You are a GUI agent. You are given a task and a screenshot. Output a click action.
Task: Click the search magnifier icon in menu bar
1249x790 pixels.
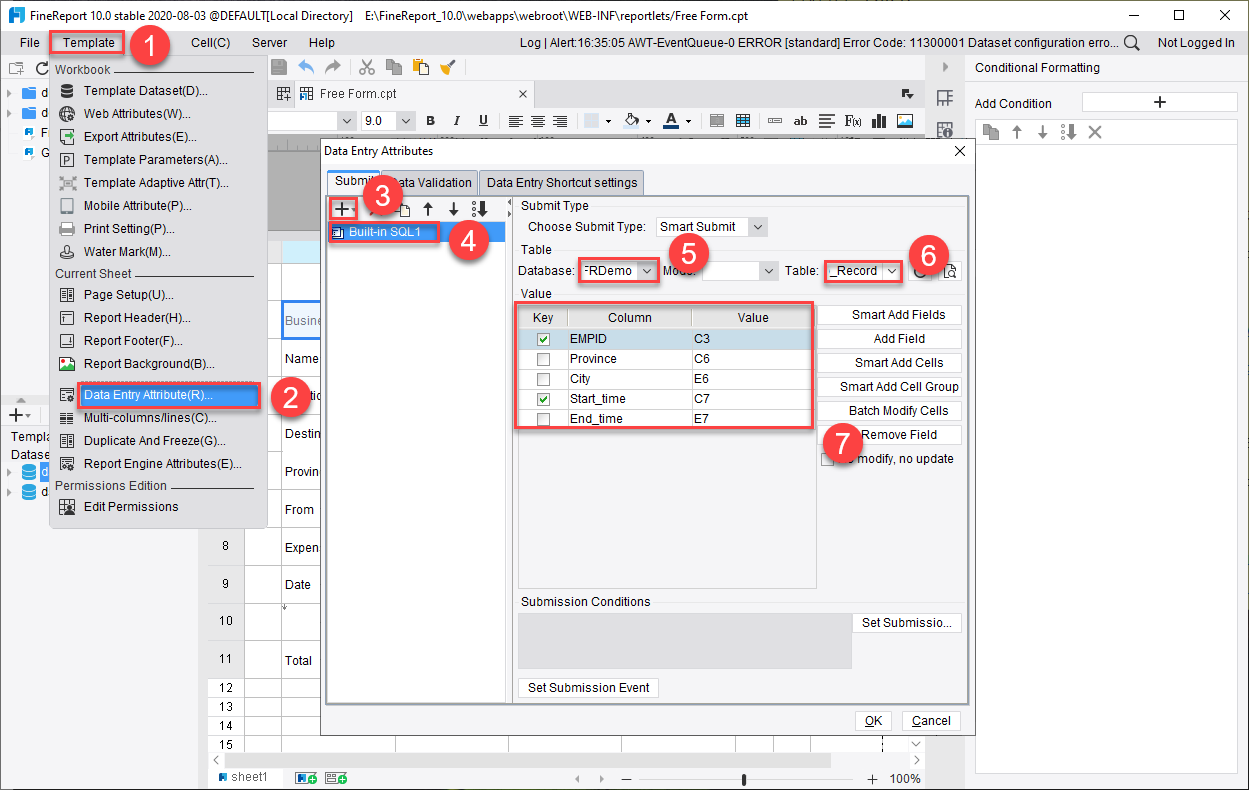pyautogui.click(x=1132, y=43)
